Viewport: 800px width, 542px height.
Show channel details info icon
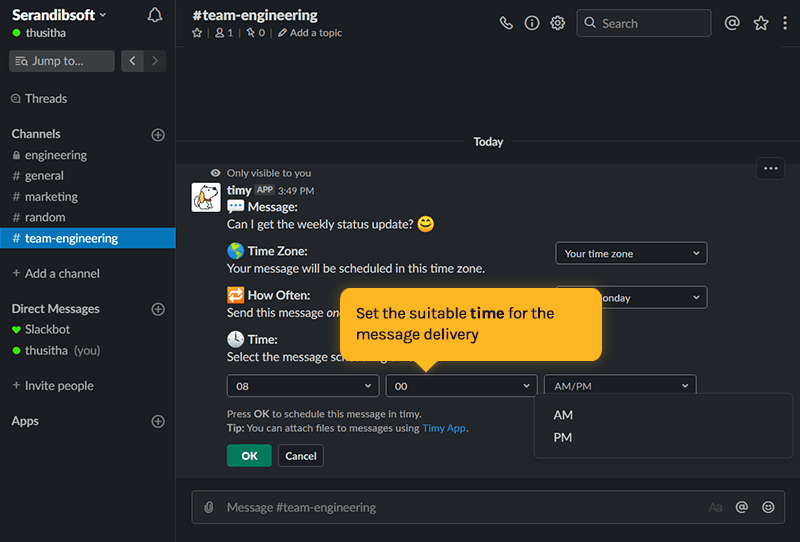(532, 23)
